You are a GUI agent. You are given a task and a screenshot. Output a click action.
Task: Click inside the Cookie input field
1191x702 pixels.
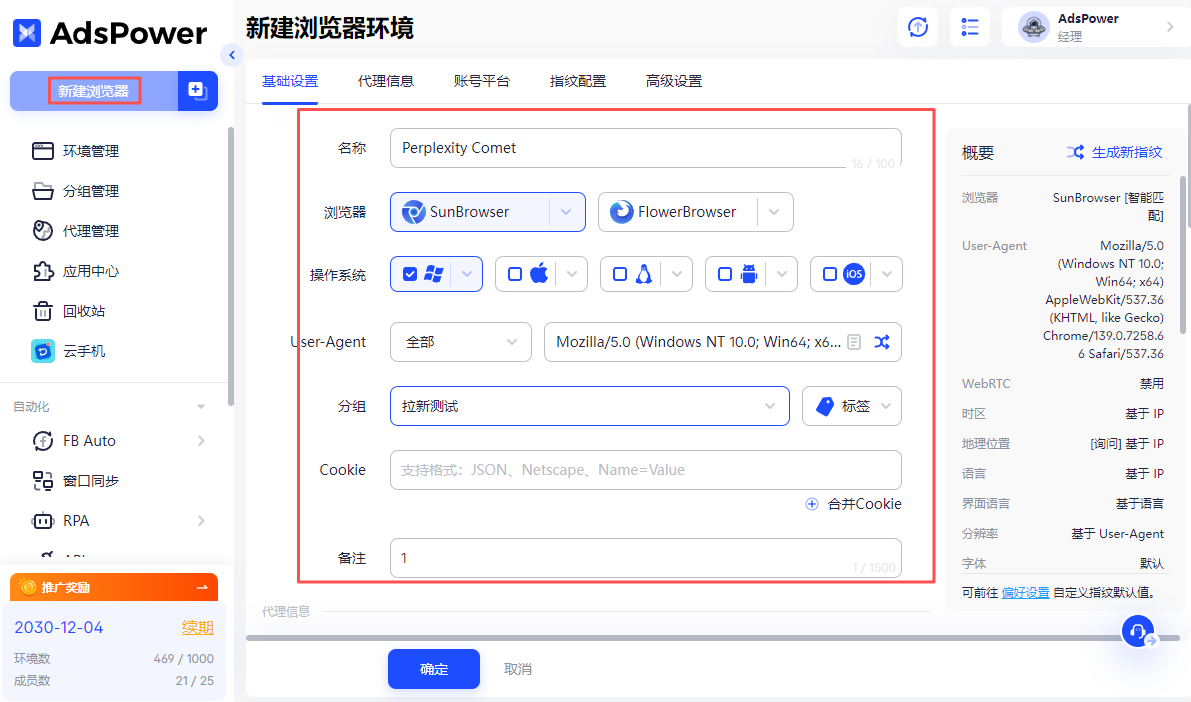tap(645, 469)
